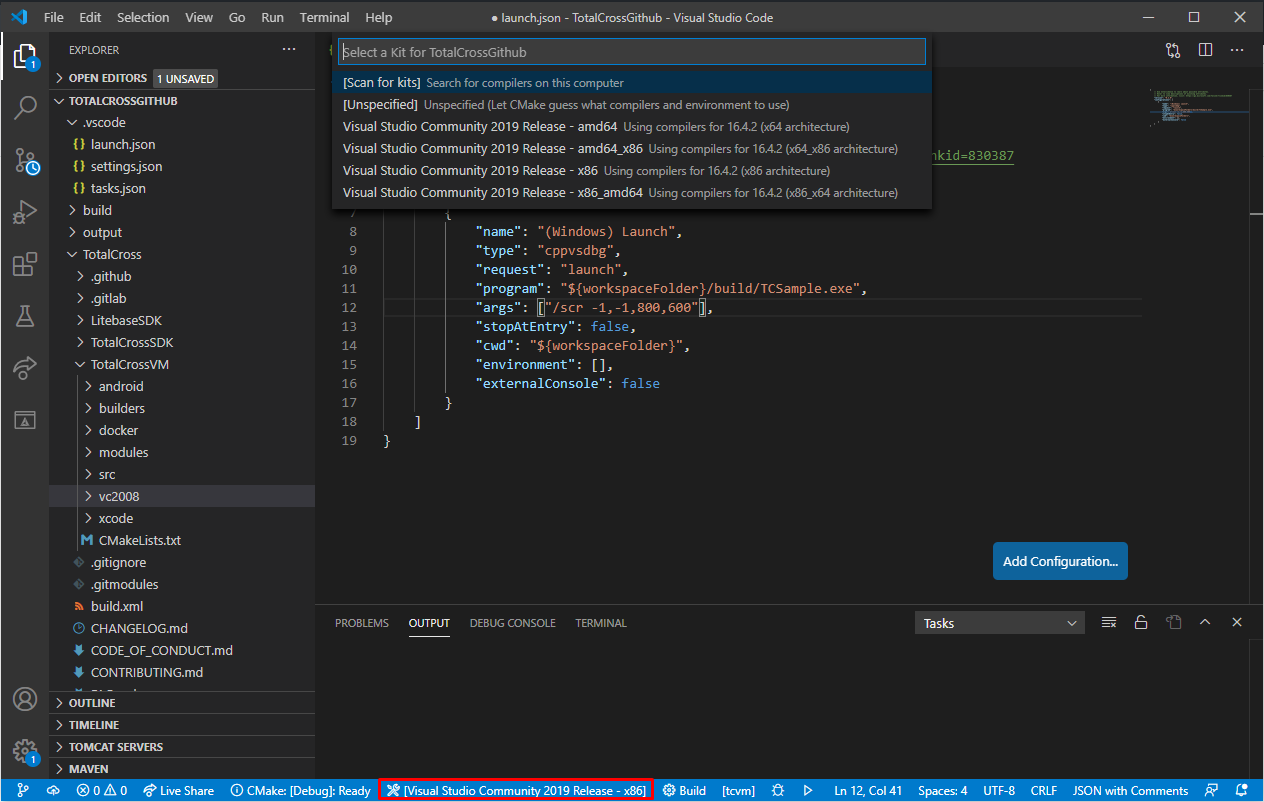Viewport: 1264px width, 802px height.
Task: Expand the OUTLINE section
Action: 182,703
